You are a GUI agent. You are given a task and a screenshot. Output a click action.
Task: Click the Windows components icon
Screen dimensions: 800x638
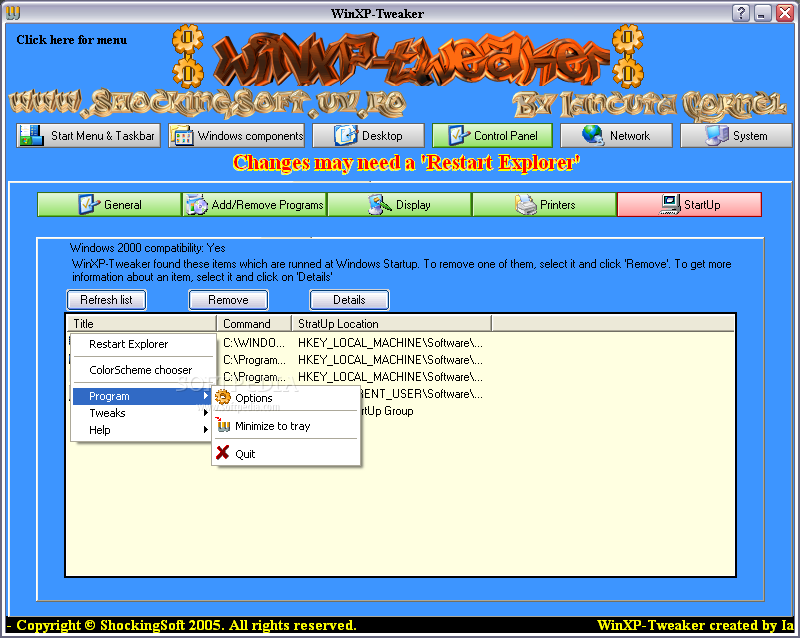[x=182, y=136]
